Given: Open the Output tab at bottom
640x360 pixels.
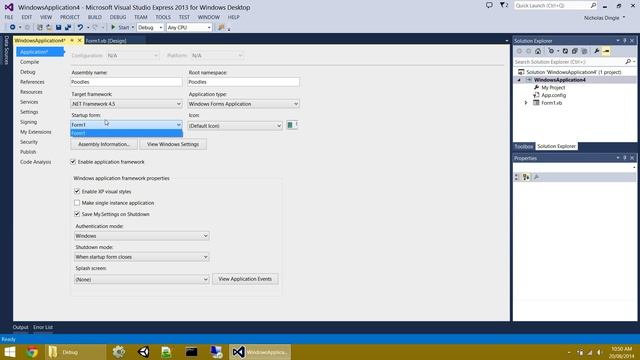Looking at the screenshot, I should pyautogui.click(x=20, y=327).
